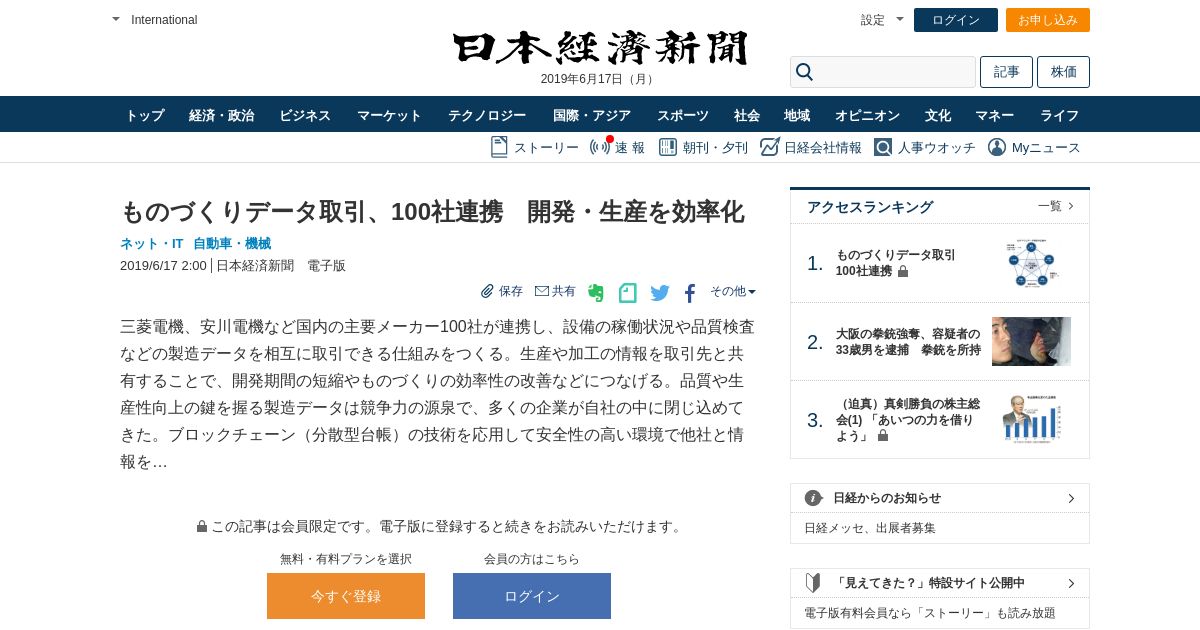Open ranking 2 arrest photo thumbnail

1031,341
